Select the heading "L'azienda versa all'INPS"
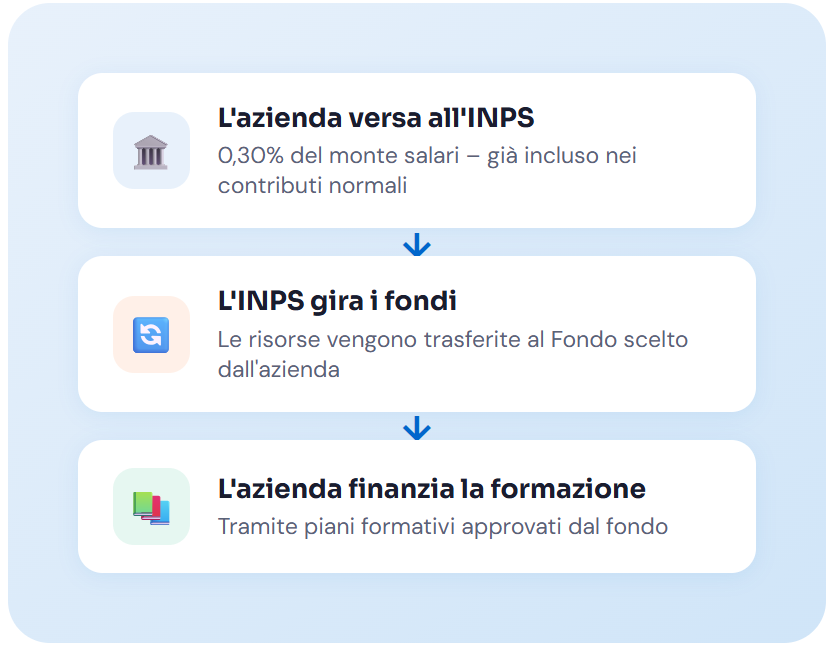 (x=376, y=118)
